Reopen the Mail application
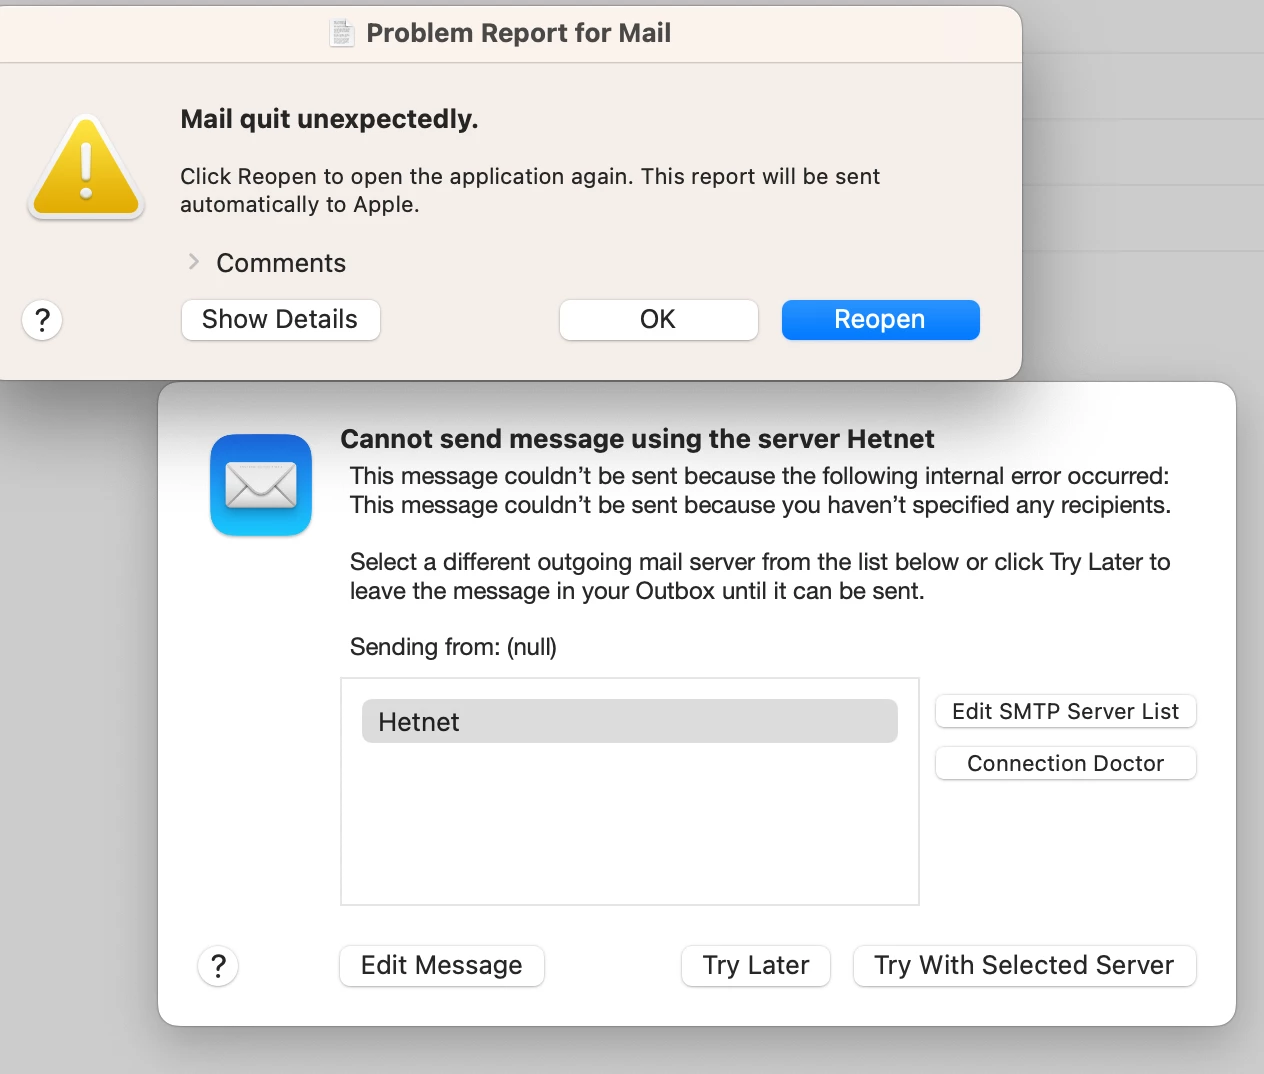This screenshot has height=1074, width=1264. [880, 320]
